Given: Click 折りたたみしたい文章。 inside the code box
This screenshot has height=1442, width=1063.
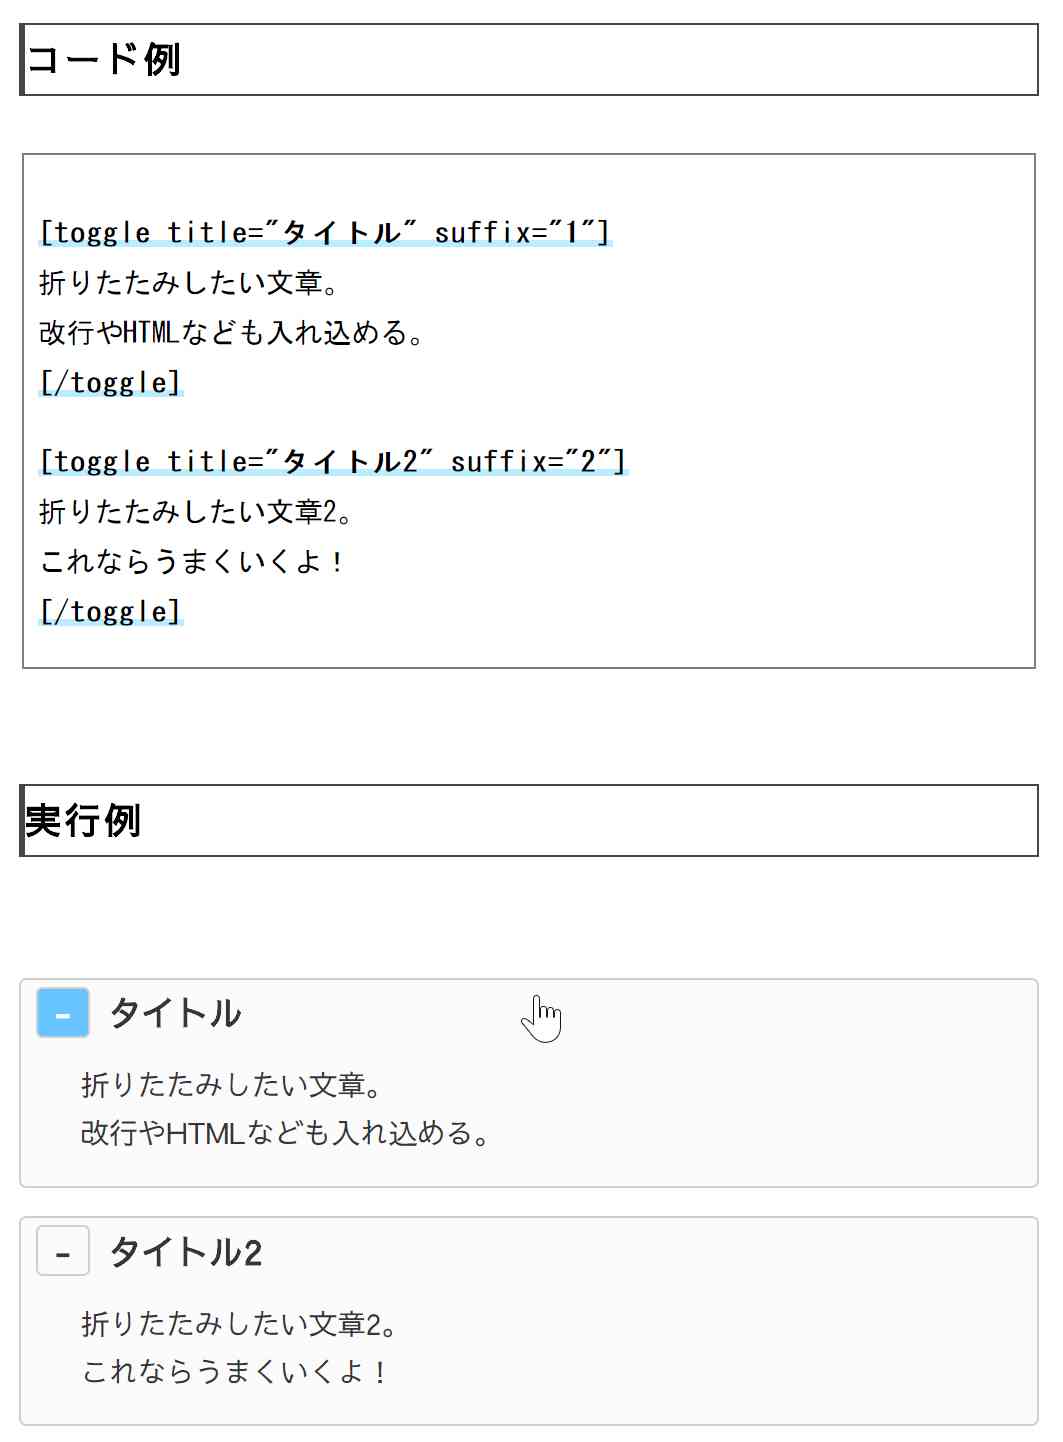Looking at the screenshot, I should click(x=189, y=283).
